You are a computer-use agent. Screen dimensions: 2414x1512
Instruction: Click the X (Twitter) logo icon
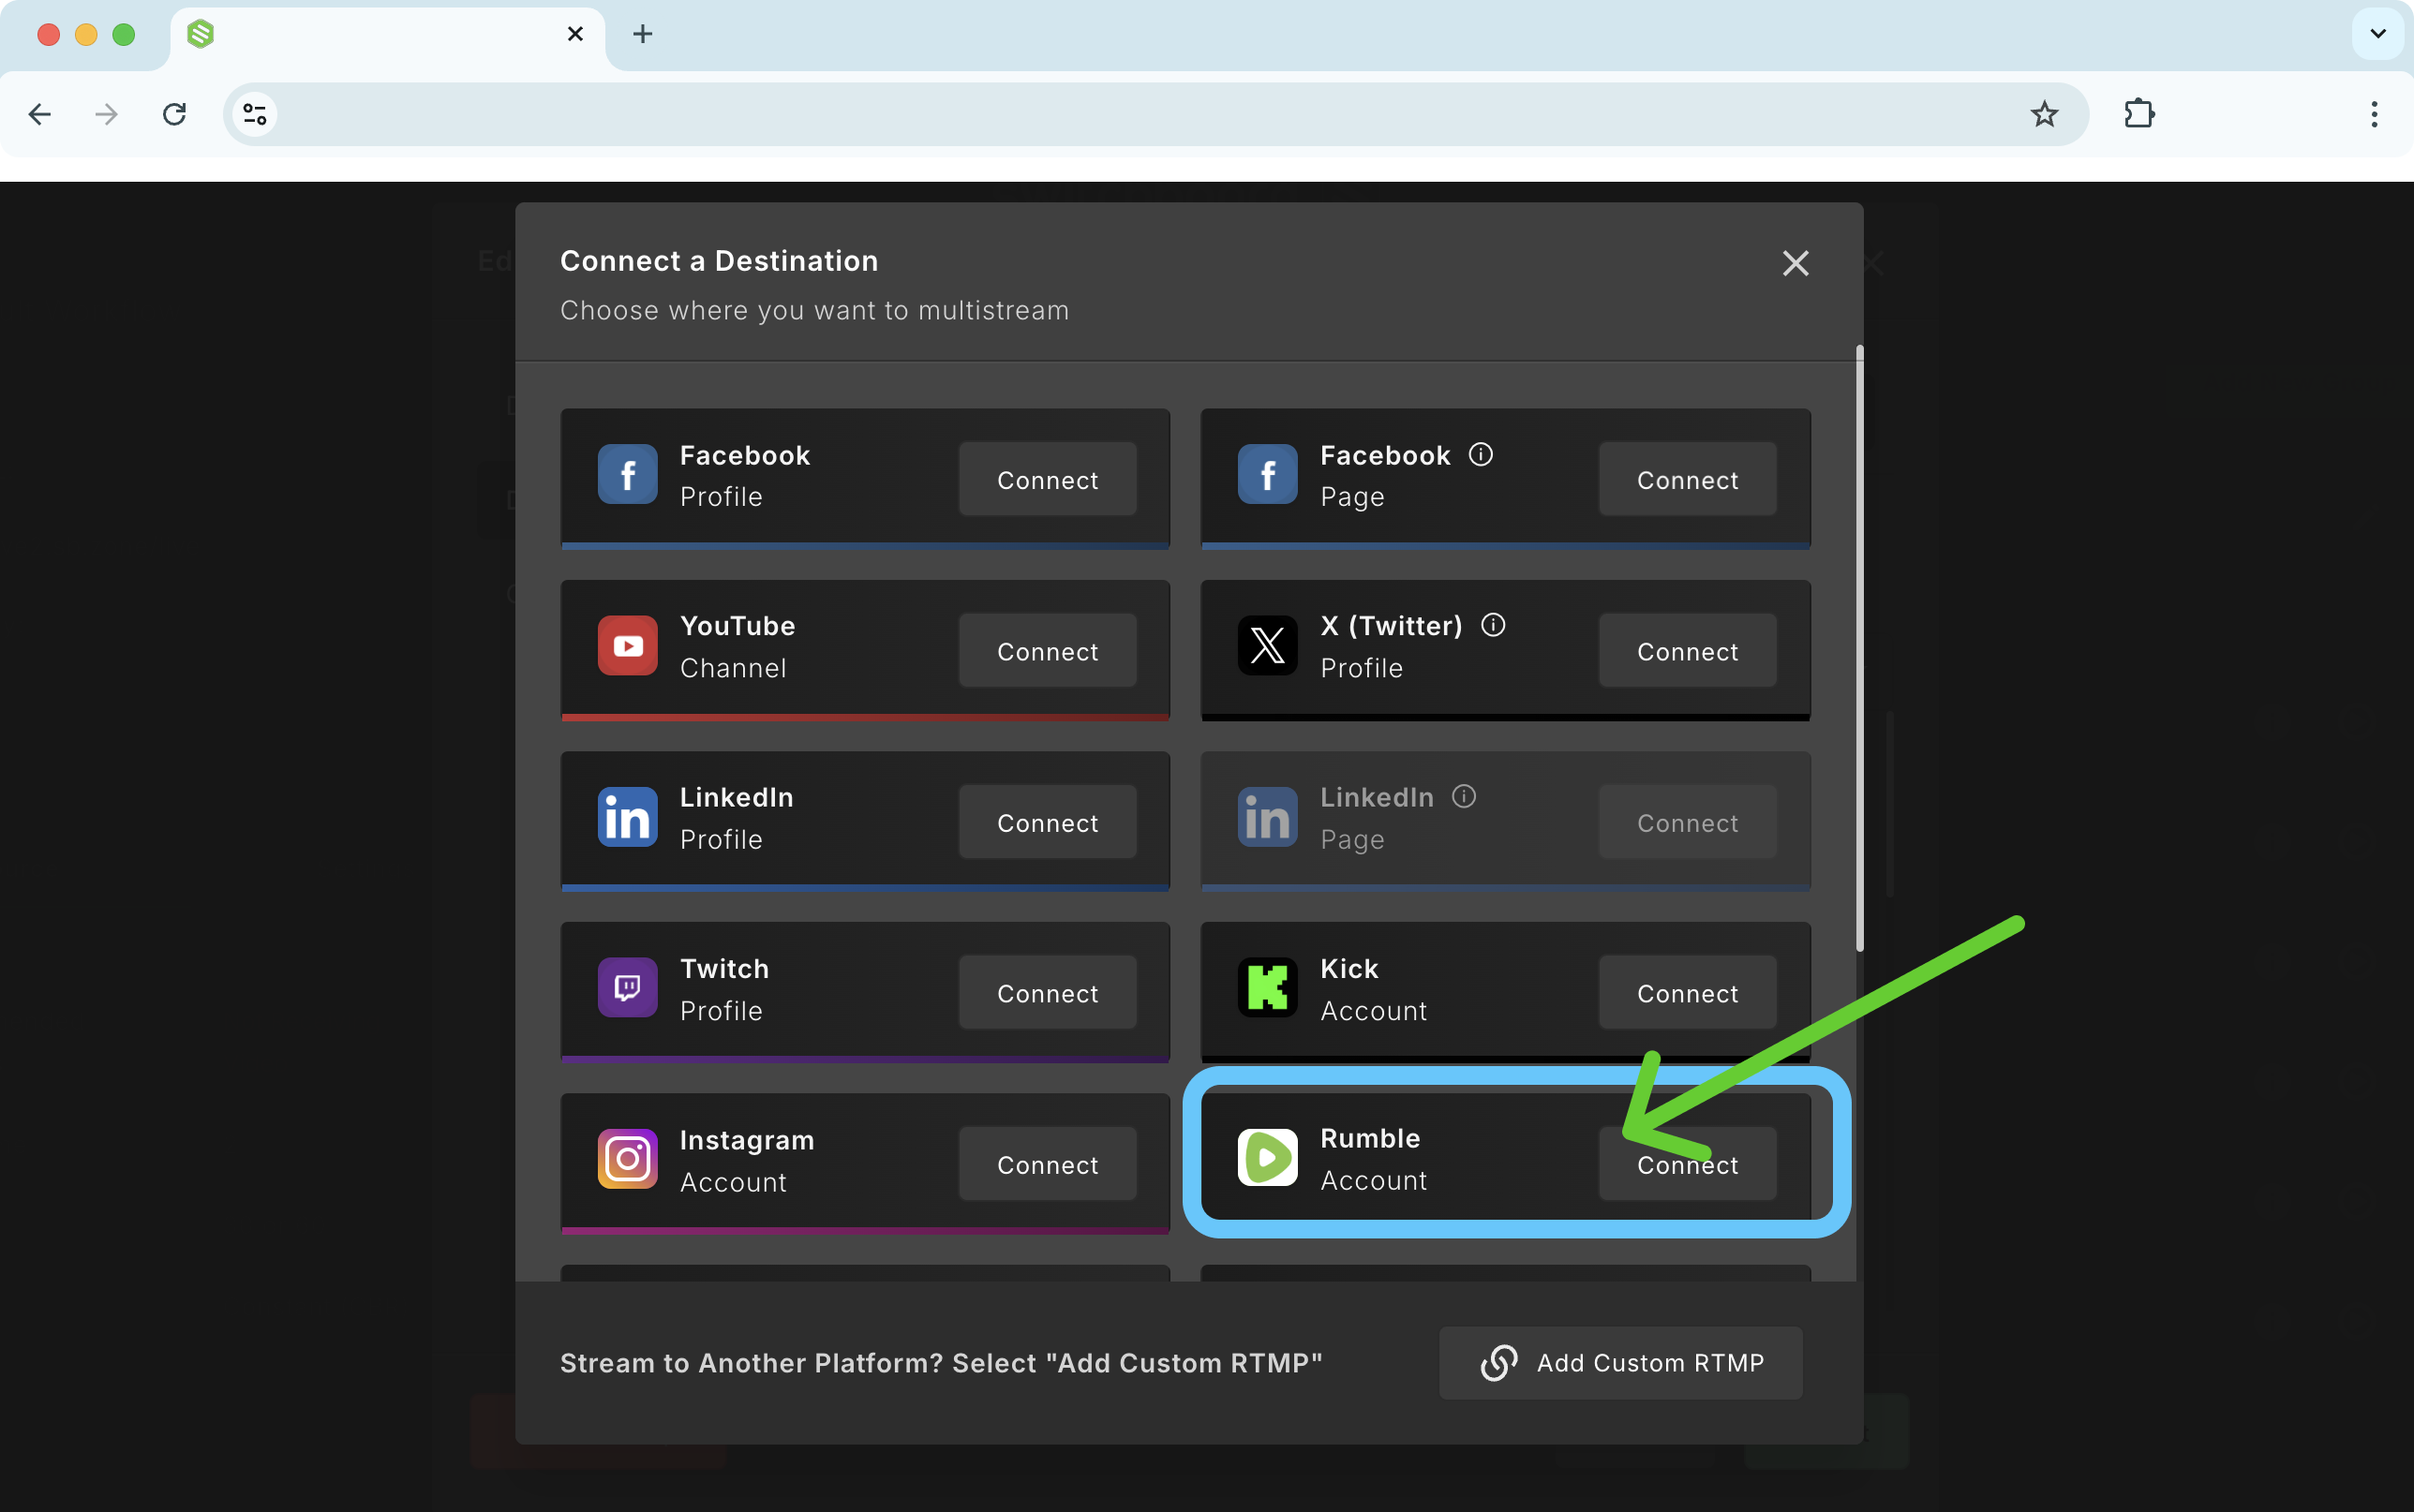pyautogui.click(x=1267, y=646)
